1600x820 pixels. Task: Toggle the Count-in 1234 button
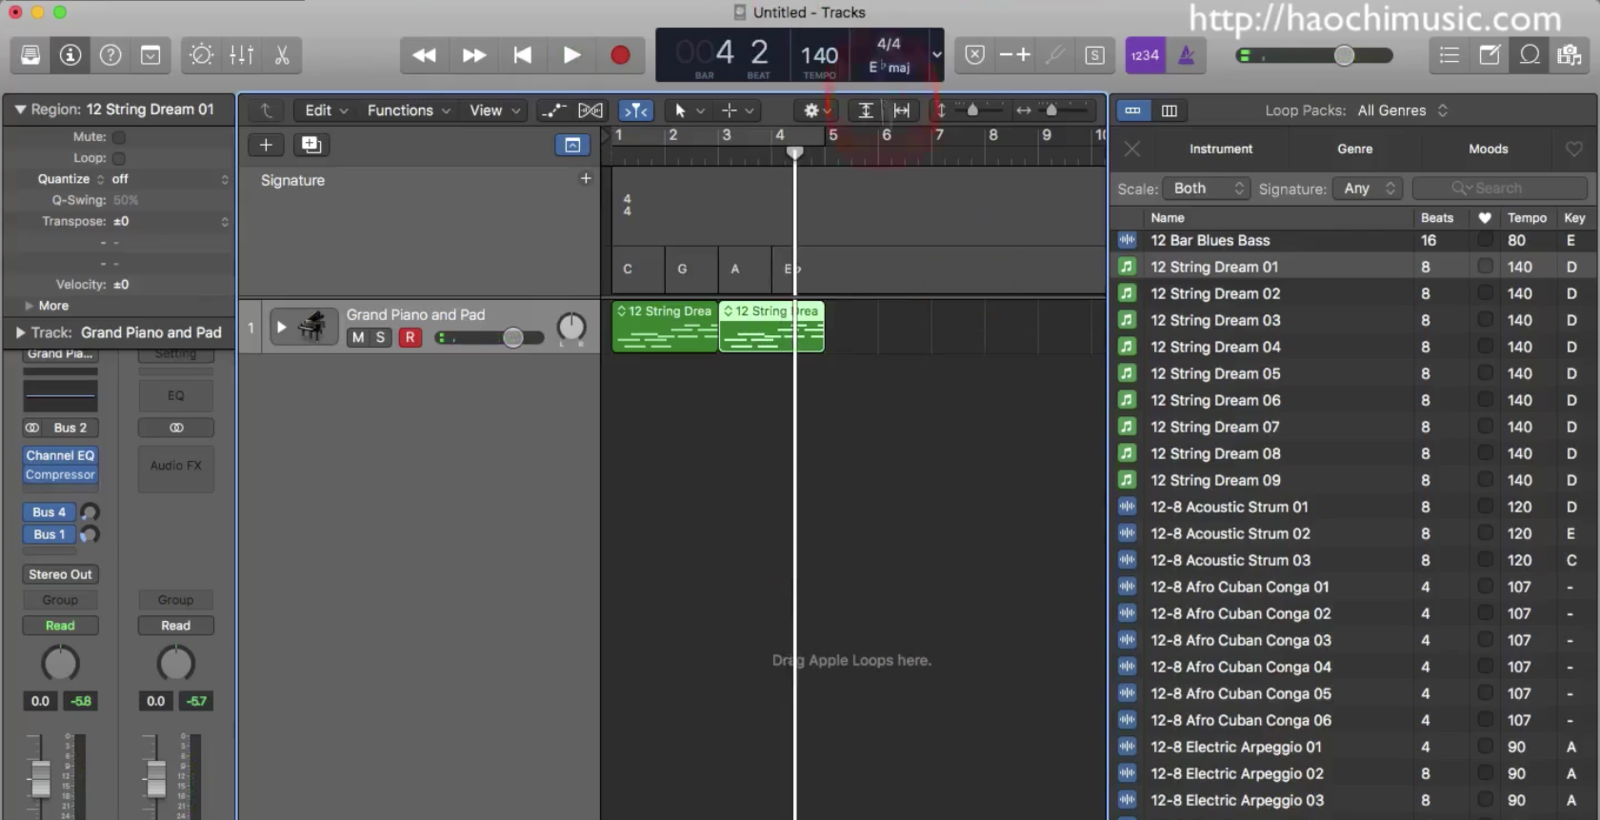point(1145,55)
